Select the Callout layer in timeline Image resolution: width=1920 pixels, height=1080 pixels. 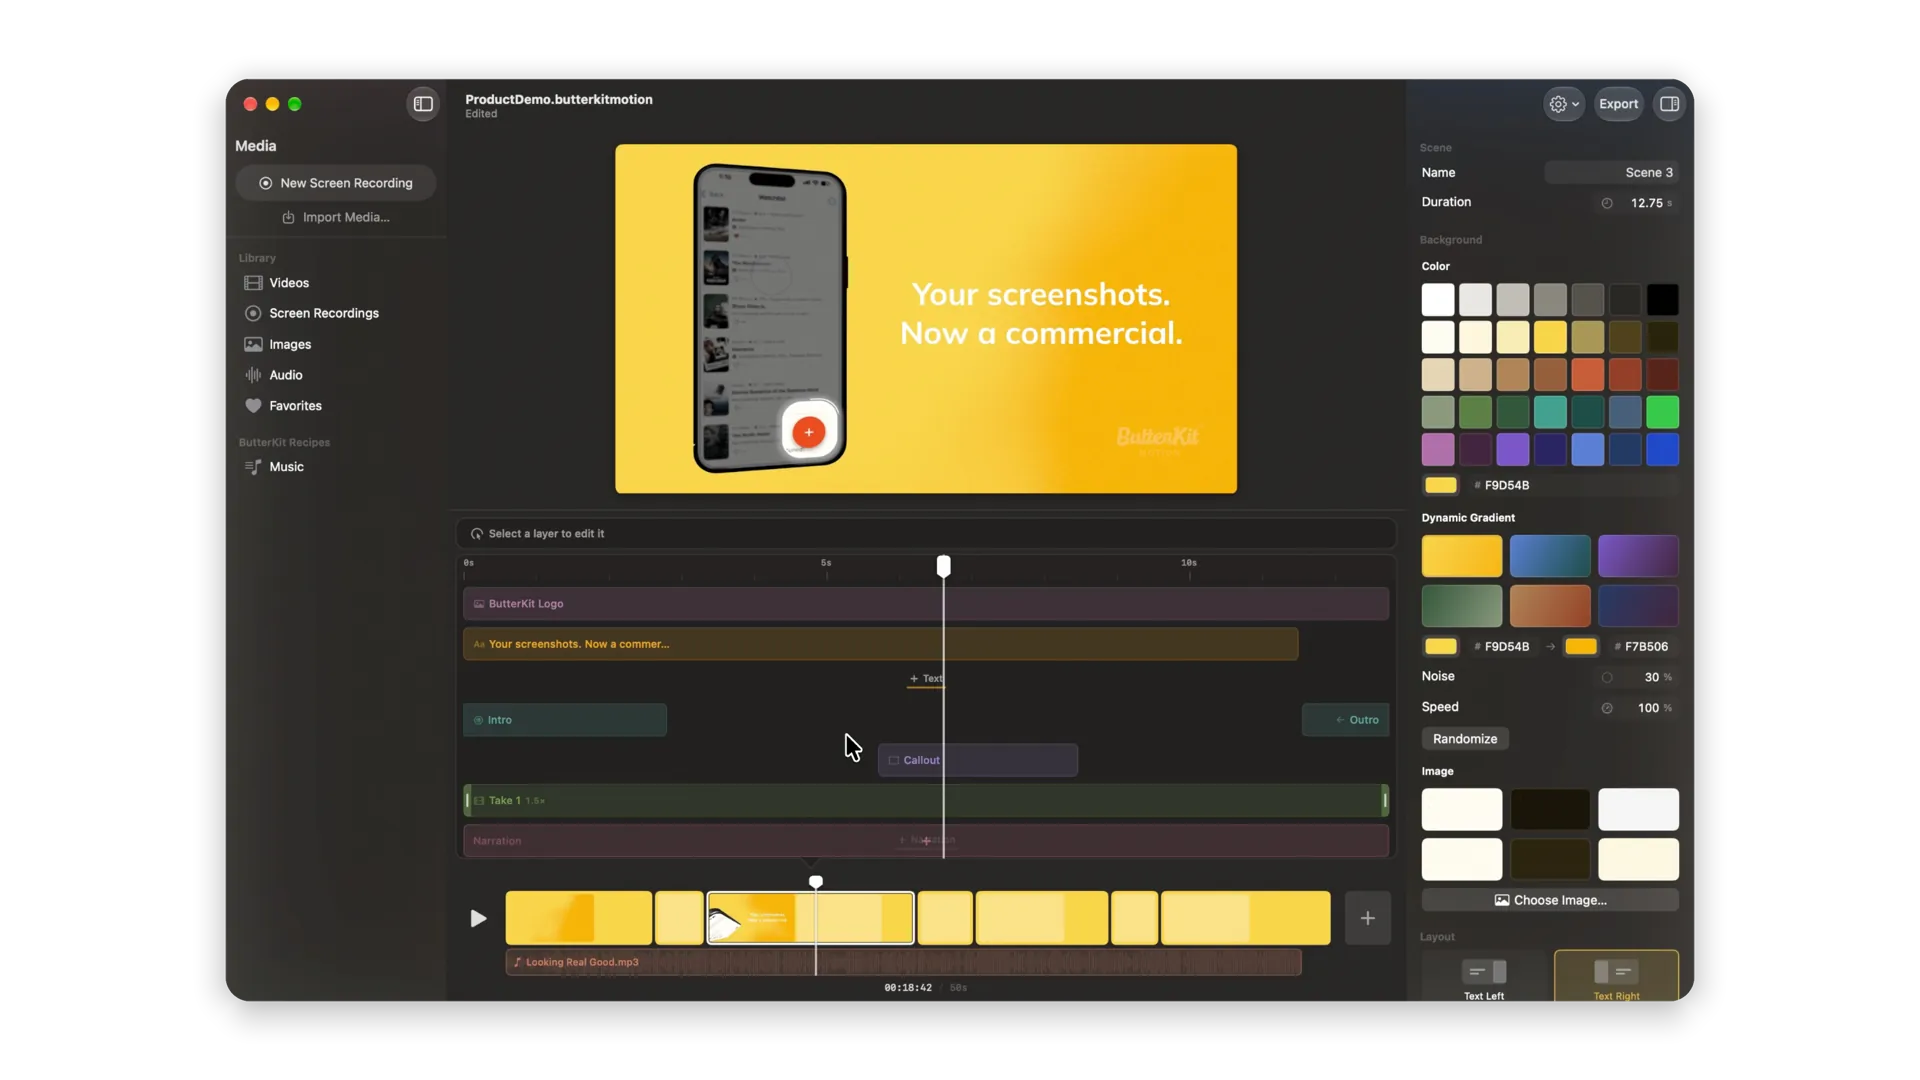[x=977, y=760]
